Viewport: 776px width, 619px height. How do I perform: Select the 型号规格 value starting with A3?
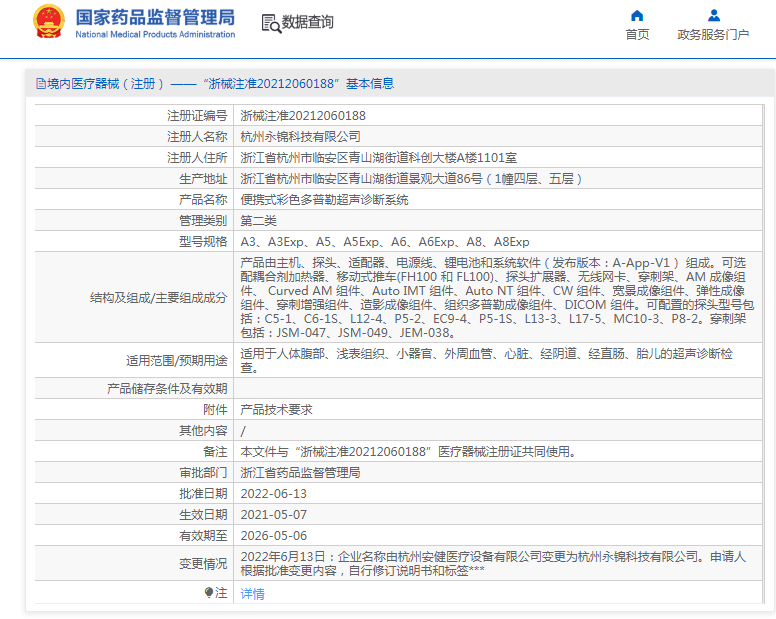click(385, 242)
